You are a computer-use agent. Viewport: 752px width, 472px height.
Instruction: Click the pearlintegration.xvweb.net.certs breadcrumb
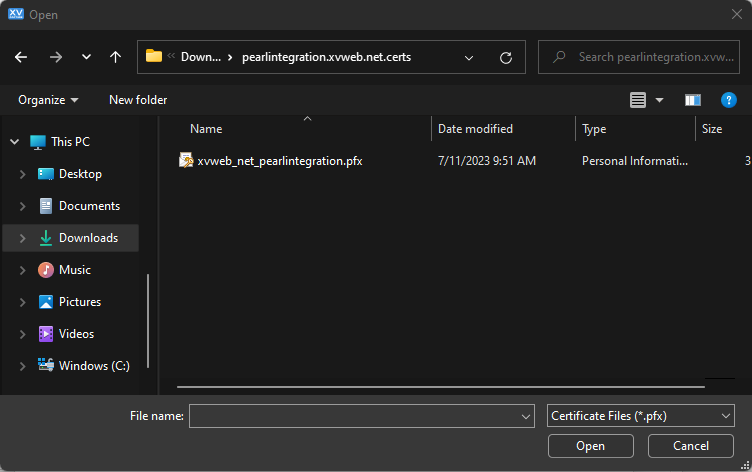[x=326, y=57]
